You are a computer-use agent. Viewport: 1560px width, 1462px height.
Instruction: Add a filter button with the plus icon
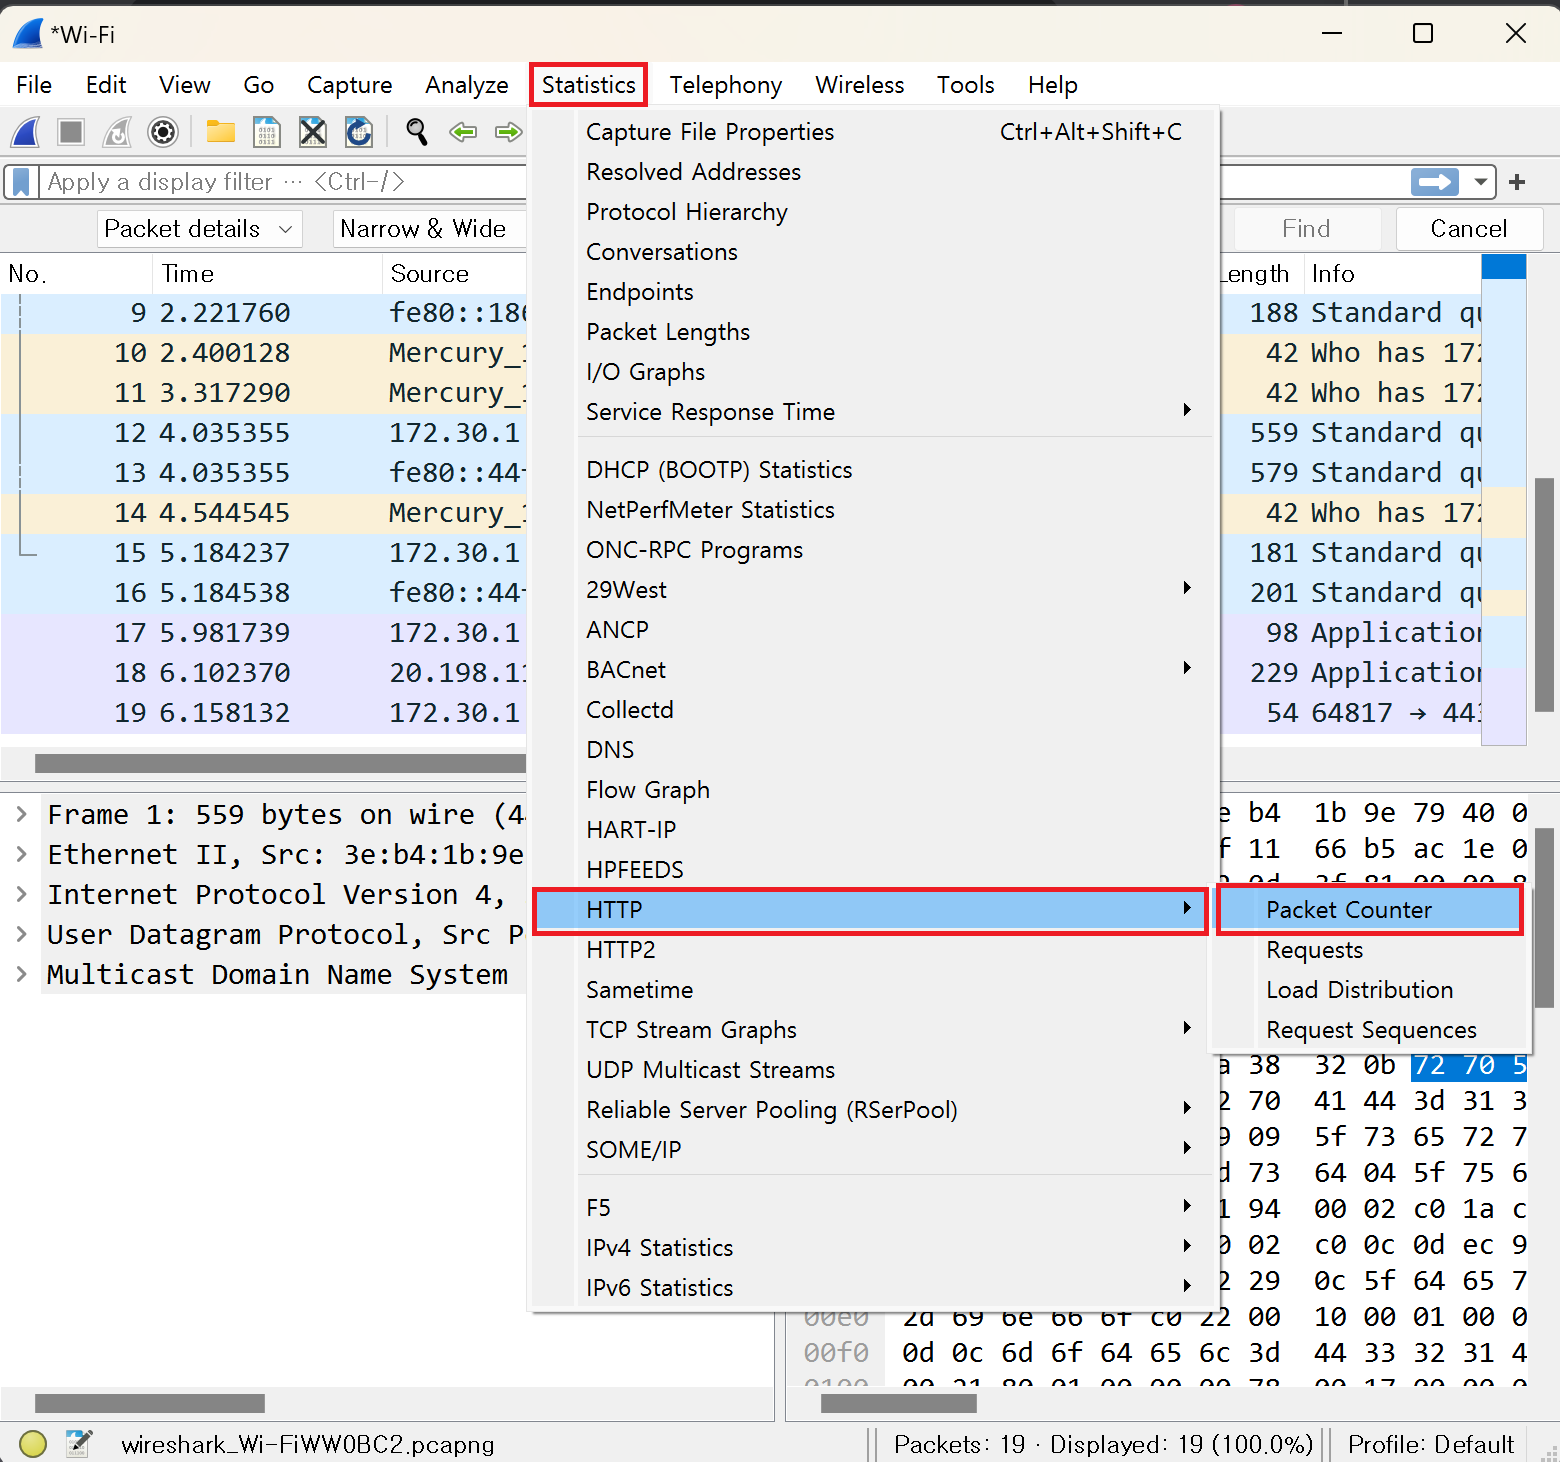click(1517, 182)
